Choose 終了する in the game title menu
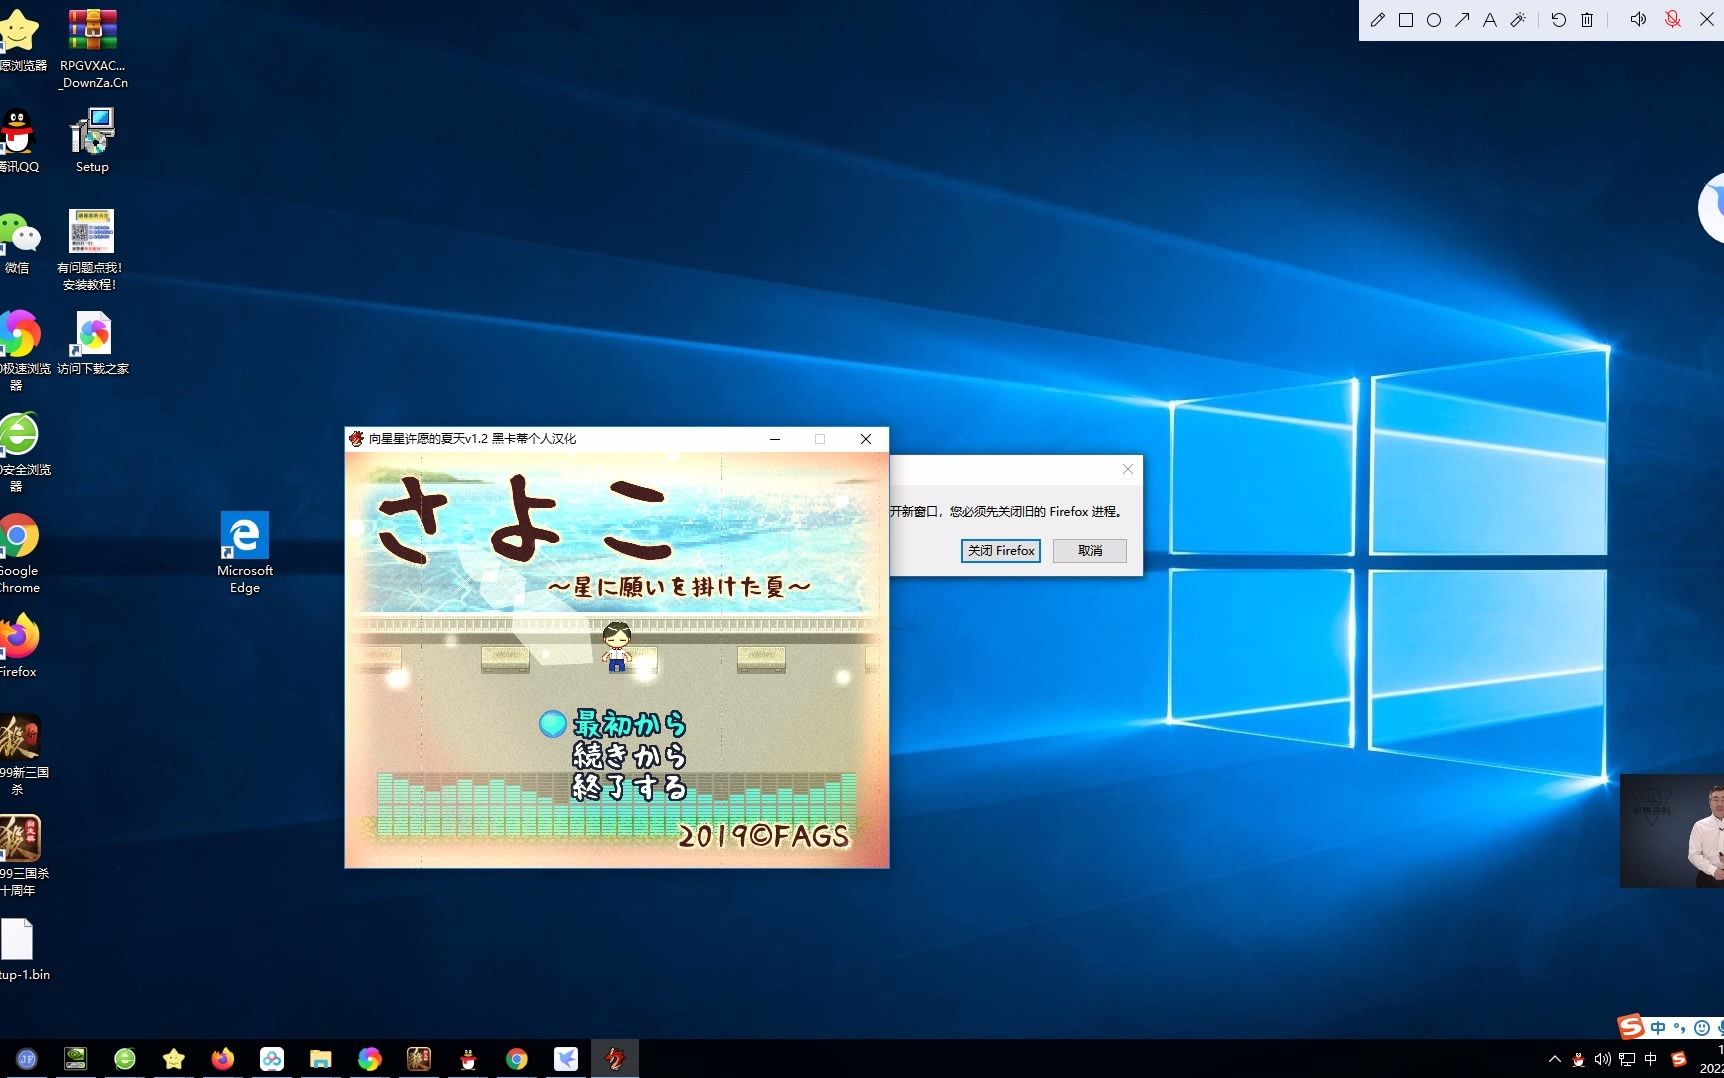Screen dimensions: 1724x1078 629,787
